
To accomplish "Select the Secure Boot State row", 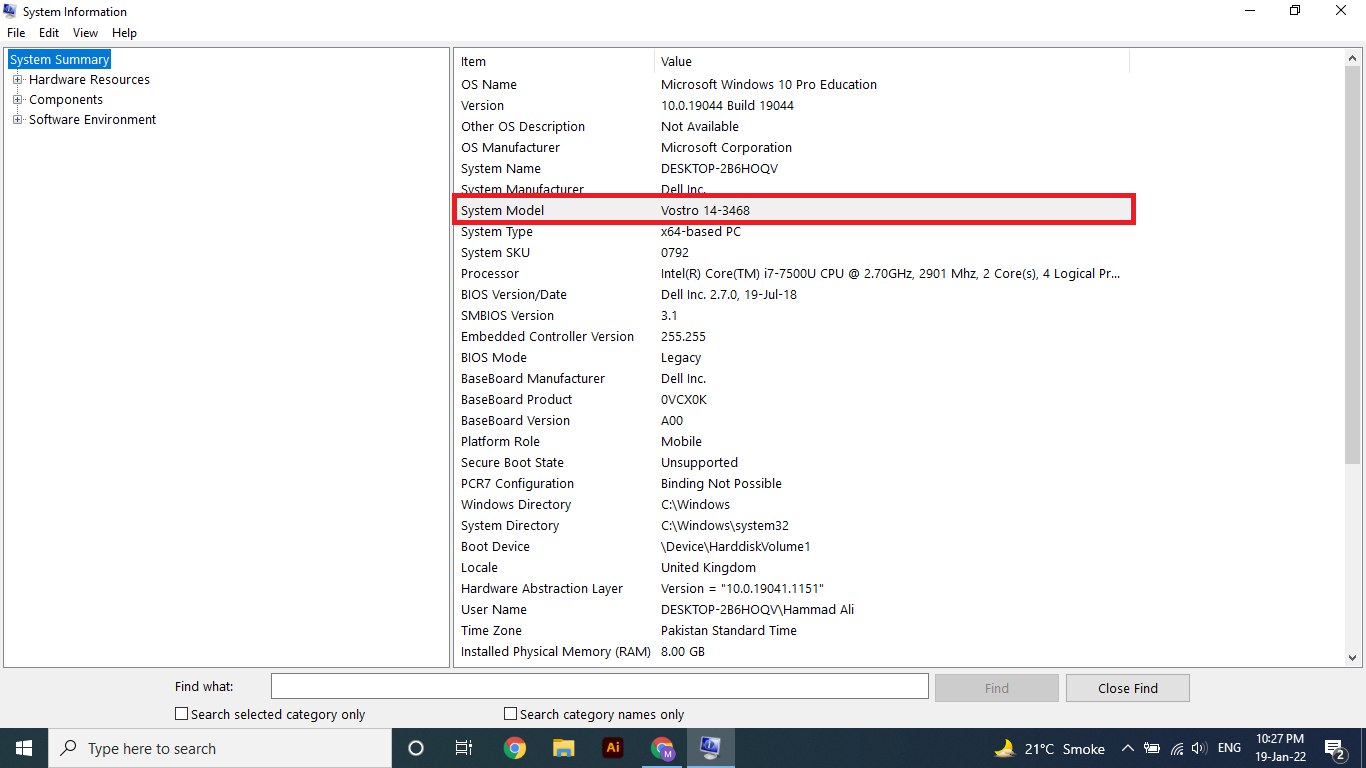I will tap(793, 463).
